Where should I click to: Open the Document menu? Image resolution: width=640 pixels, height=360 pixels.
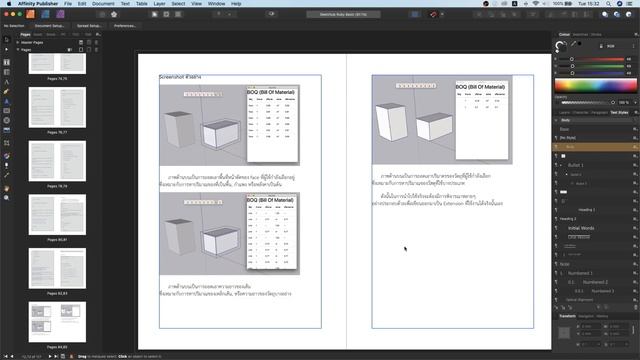103,4
